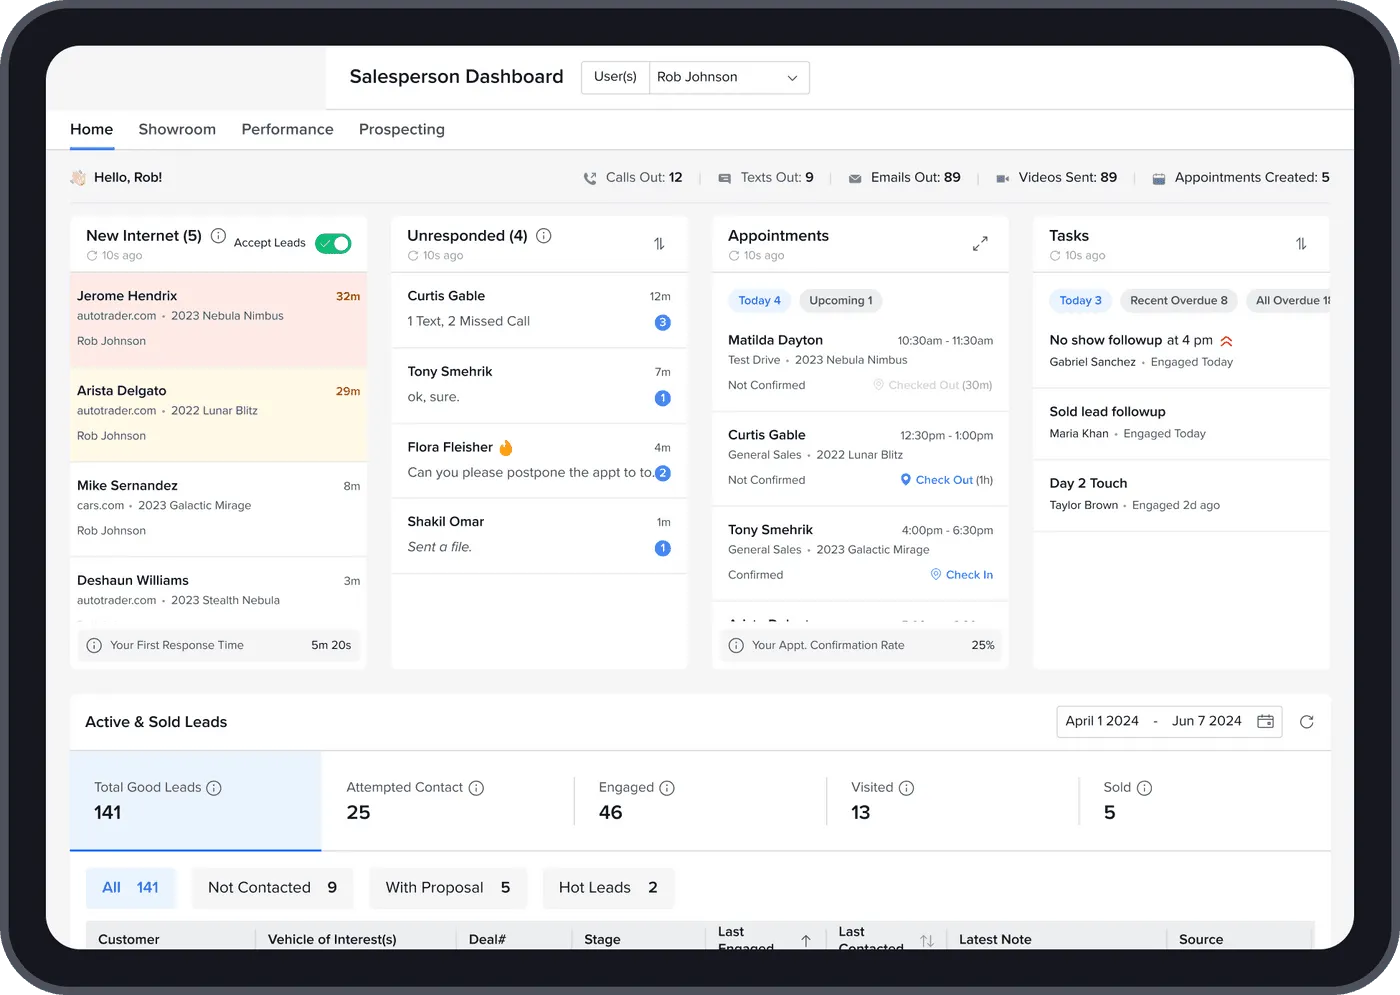The width and height of the screenshot is (1400, 995).
Task: Select the With Proposal filter
Action: [447, 887]
